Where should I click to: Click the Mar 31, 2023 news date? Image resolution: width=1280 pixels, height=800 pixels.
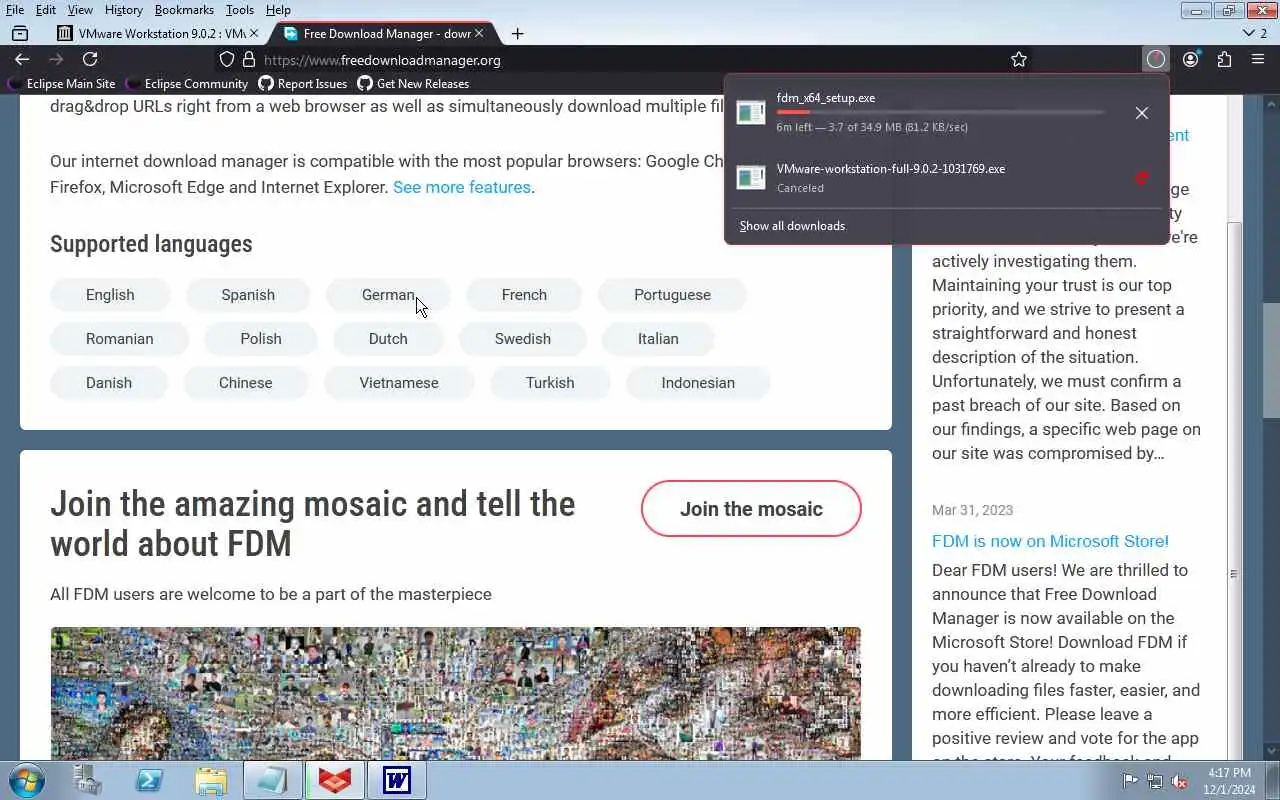tap(972, 510)
